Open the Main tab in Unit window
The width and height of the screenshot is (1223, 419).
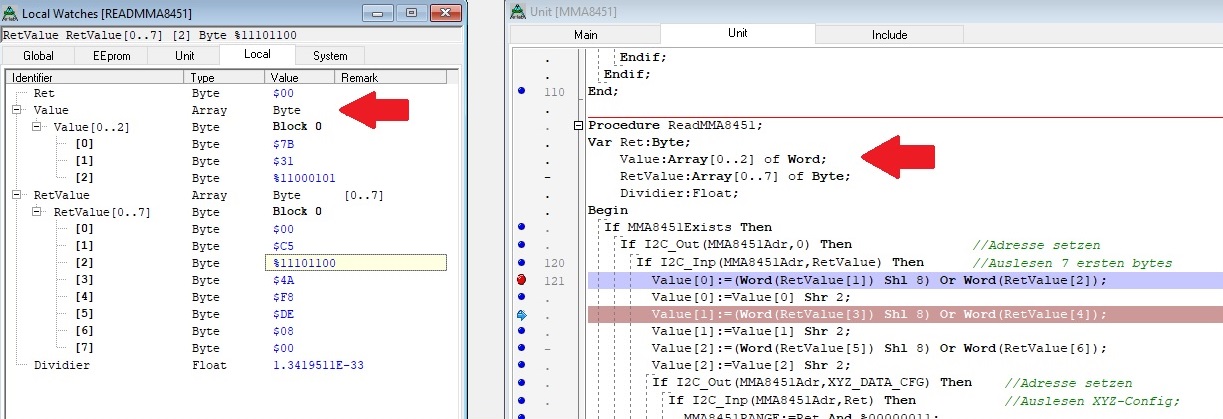(x=585, y=35)
